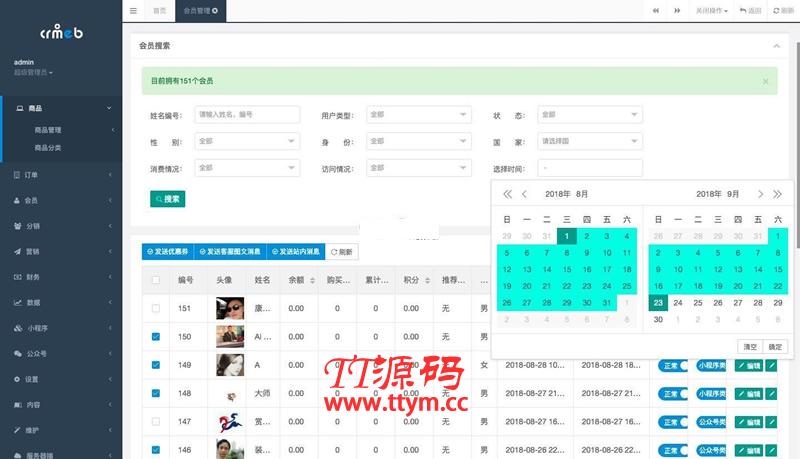Image resolution: width=800 pixels, height=459 pixels.
Task: Check the checkbox for member 151
Action: point(156,308)
